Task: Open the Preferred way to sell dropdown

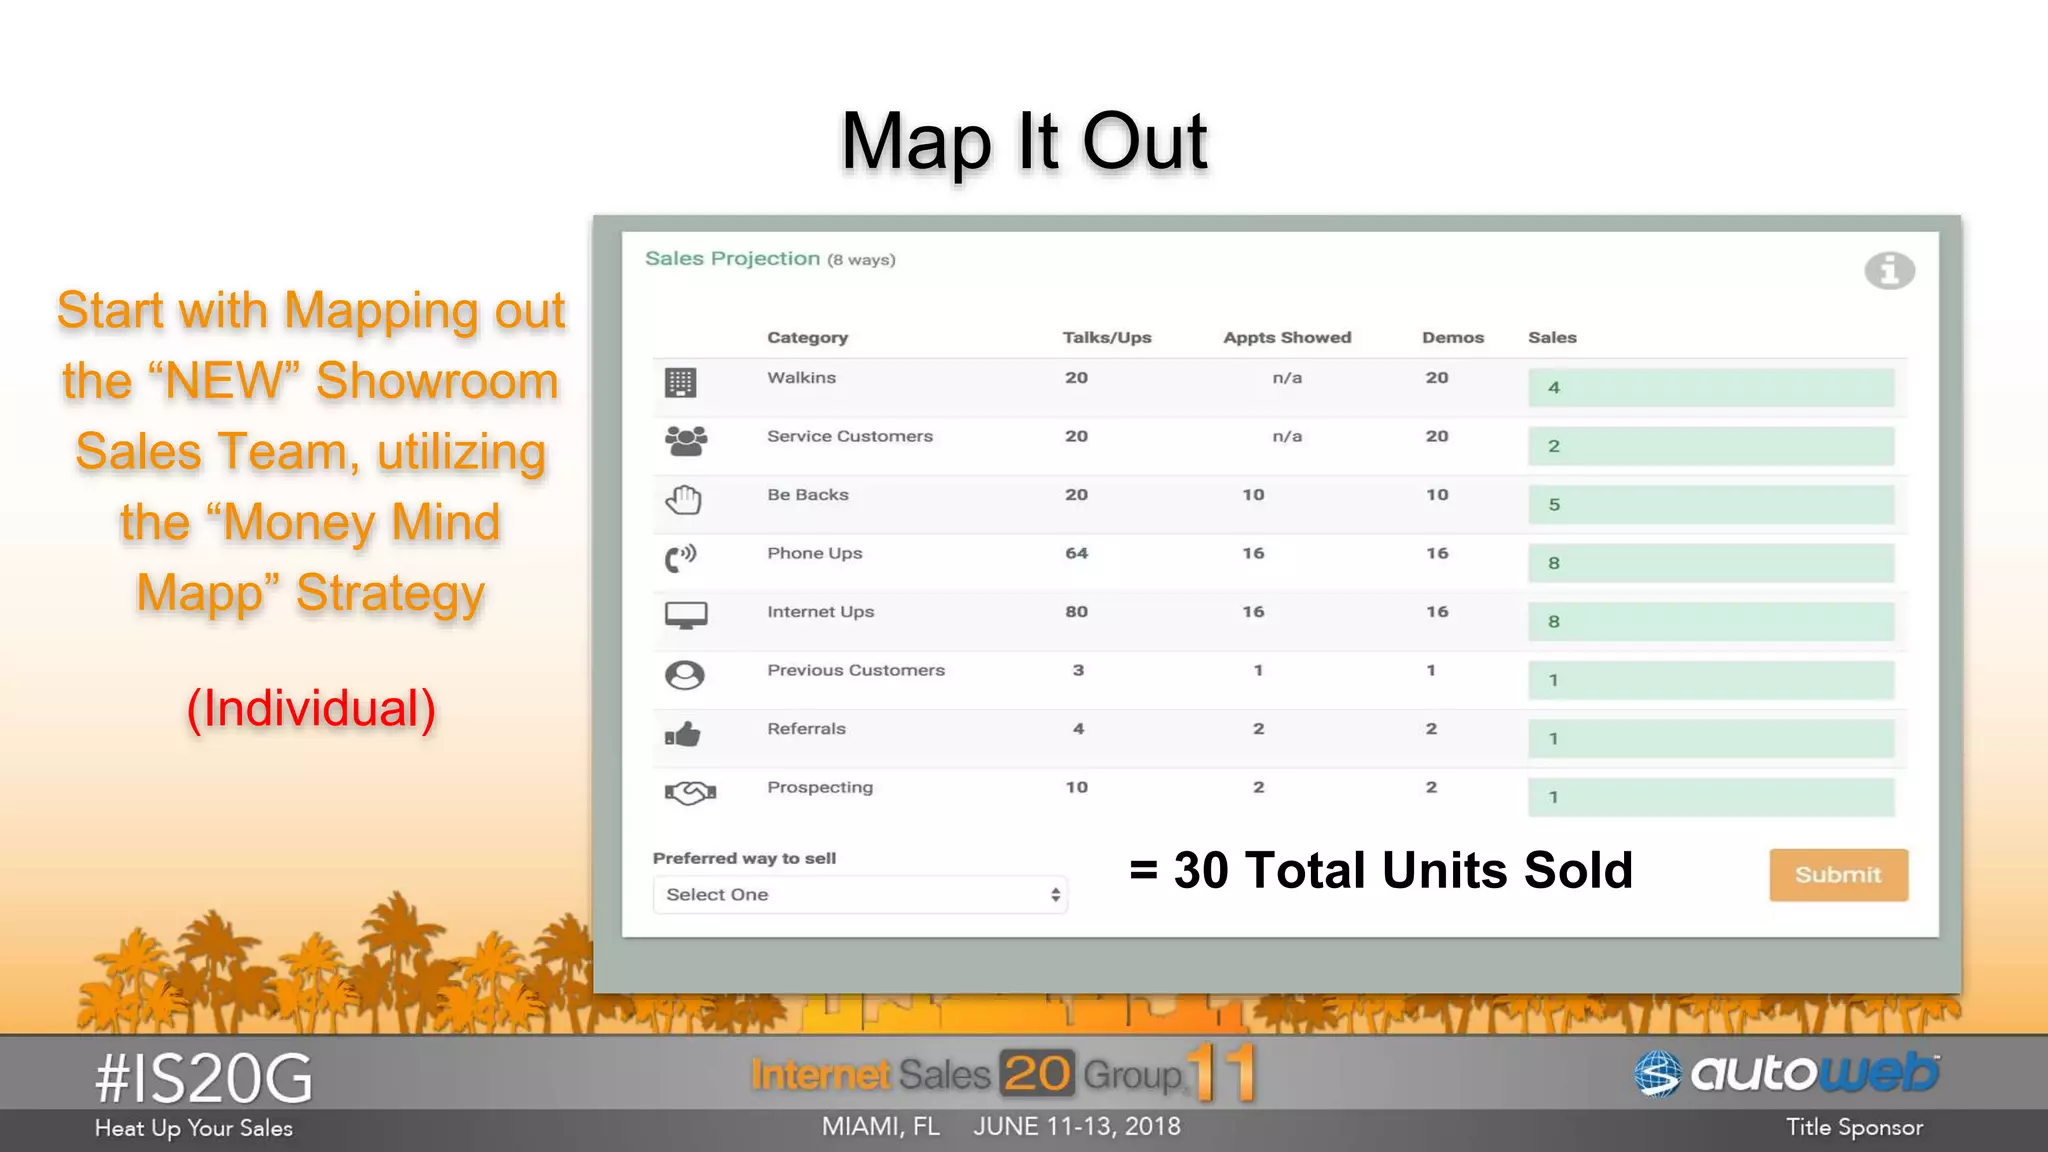Action: (x=860, y=894)
